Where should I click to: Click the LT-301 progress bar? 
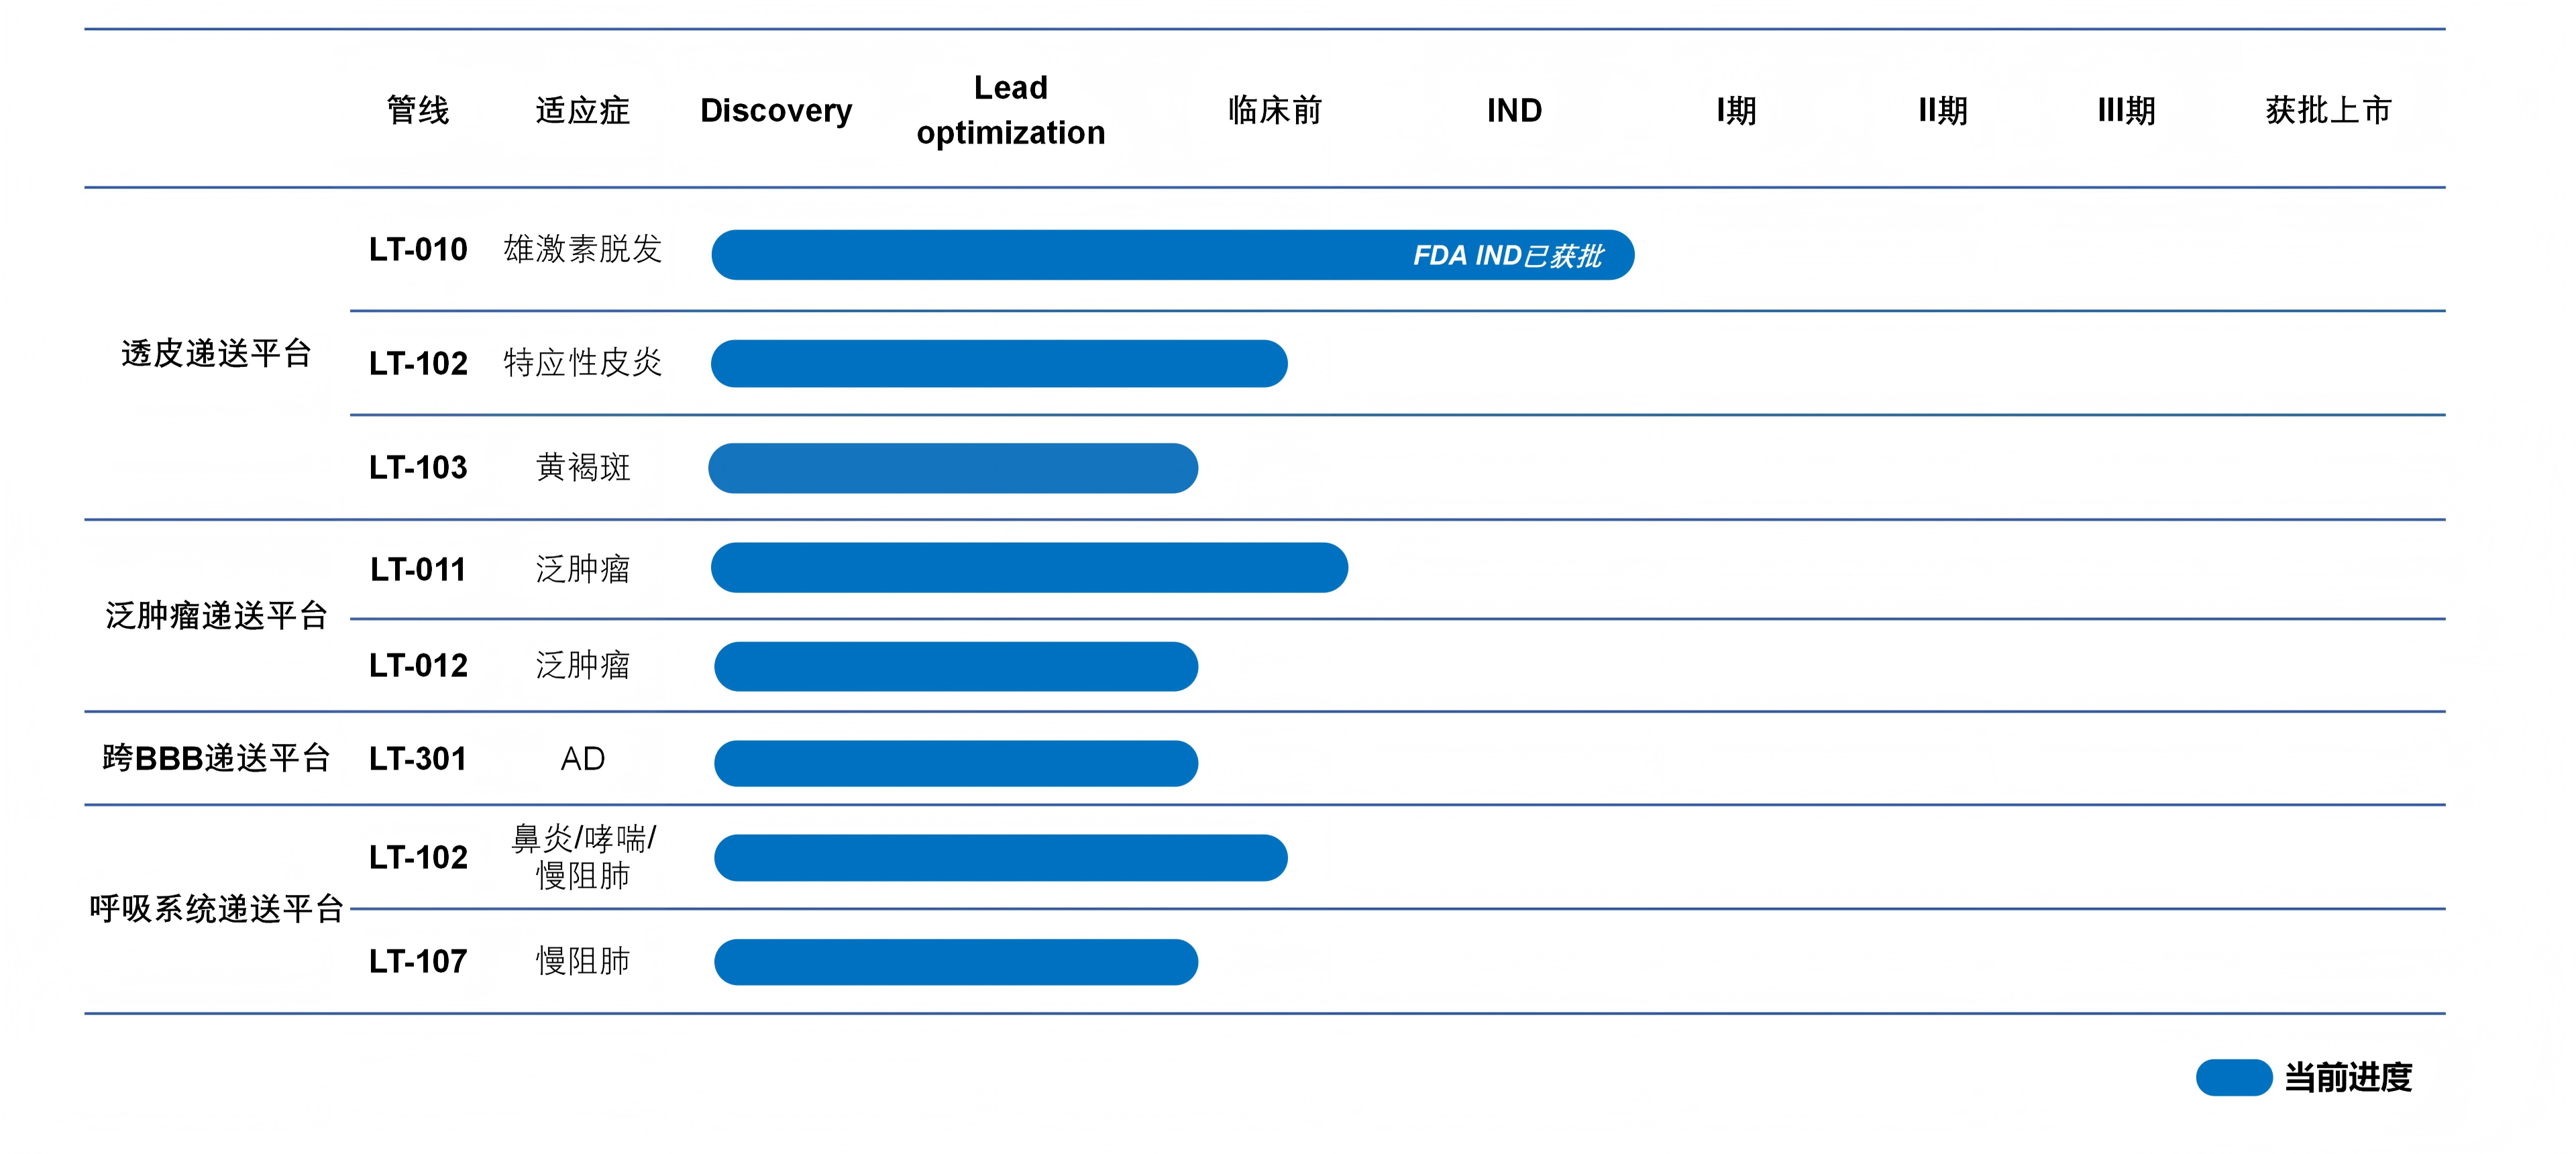pyautogui.click(x=956, y=763)
